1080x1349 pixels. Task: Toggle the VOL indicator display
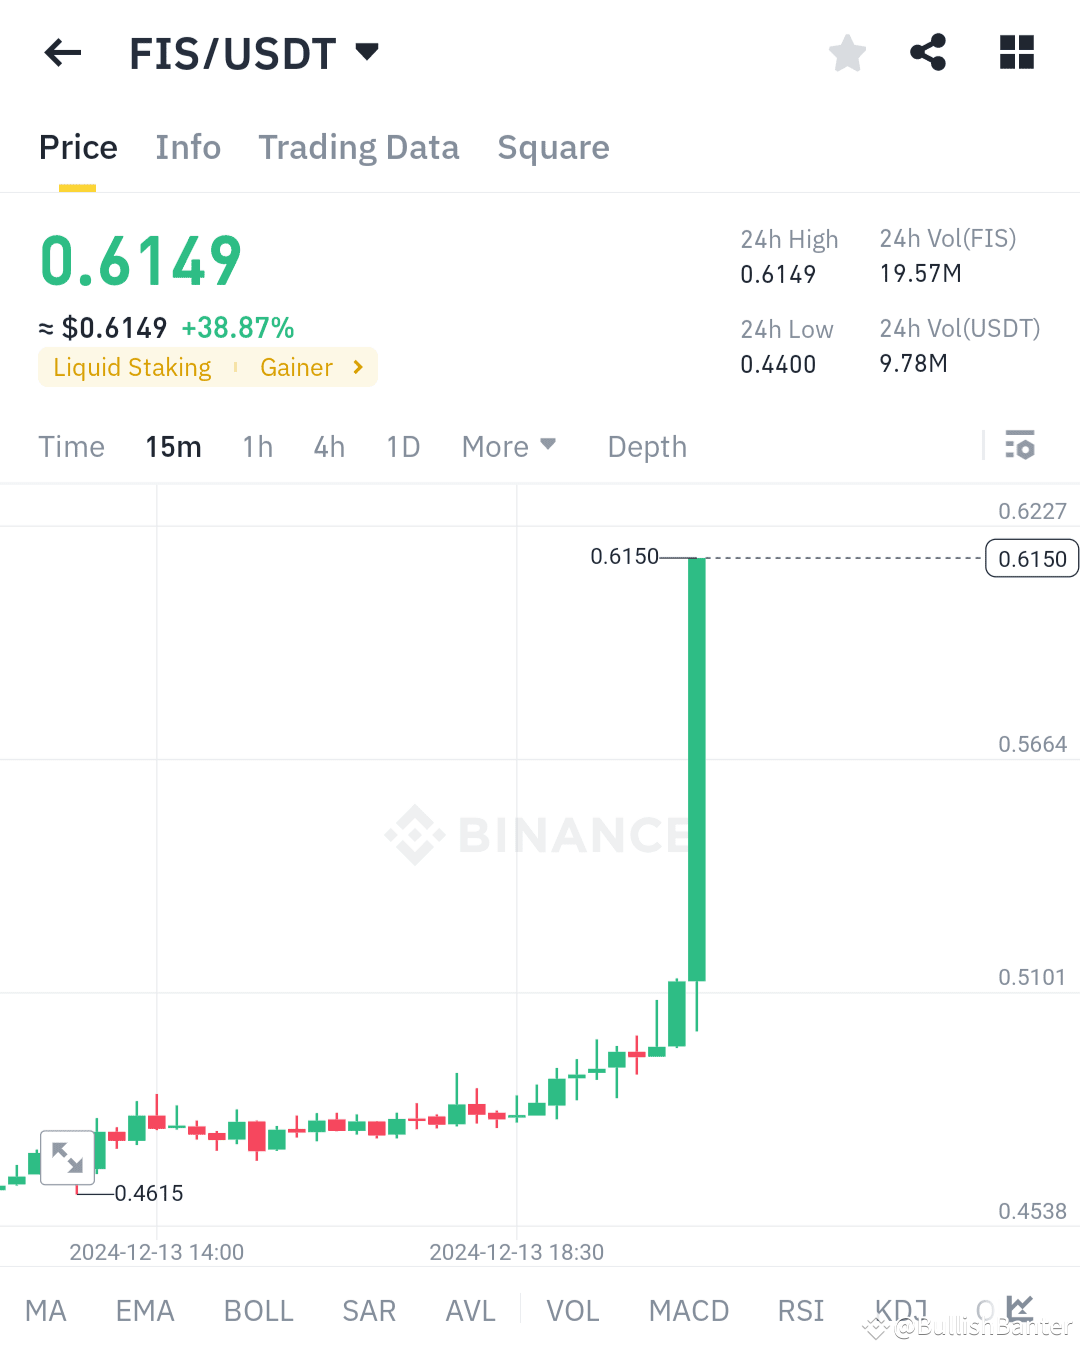572,1310
